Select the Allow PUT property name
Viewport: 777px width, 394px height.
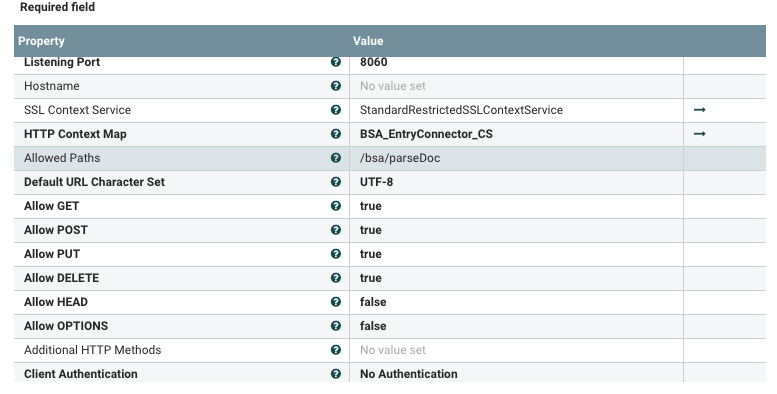point(52,254)
